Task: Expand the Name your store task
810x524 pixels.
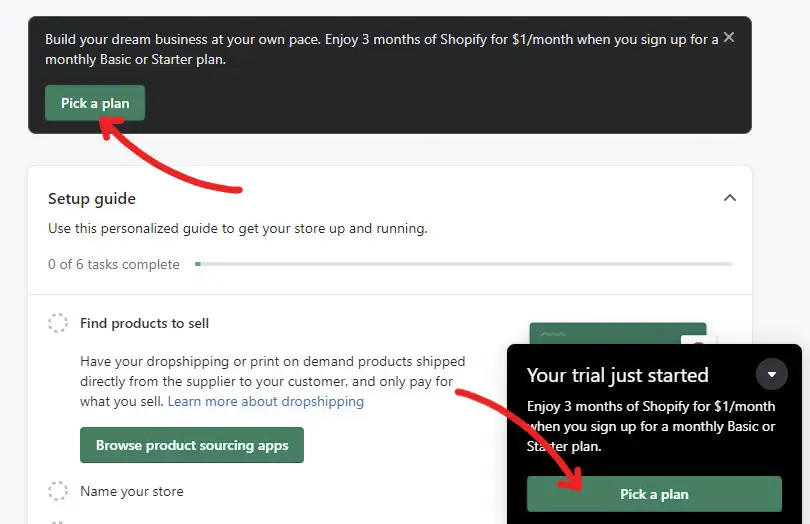Action: [x=132, y=491]
